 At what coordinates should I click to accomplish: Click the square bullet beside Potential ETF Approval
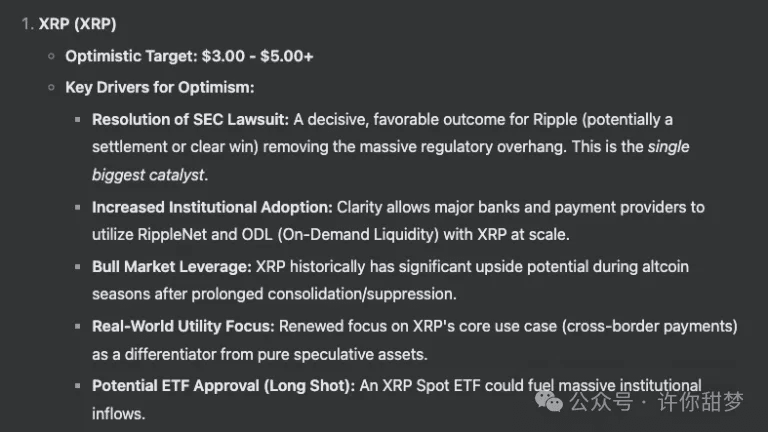point(77,385)
